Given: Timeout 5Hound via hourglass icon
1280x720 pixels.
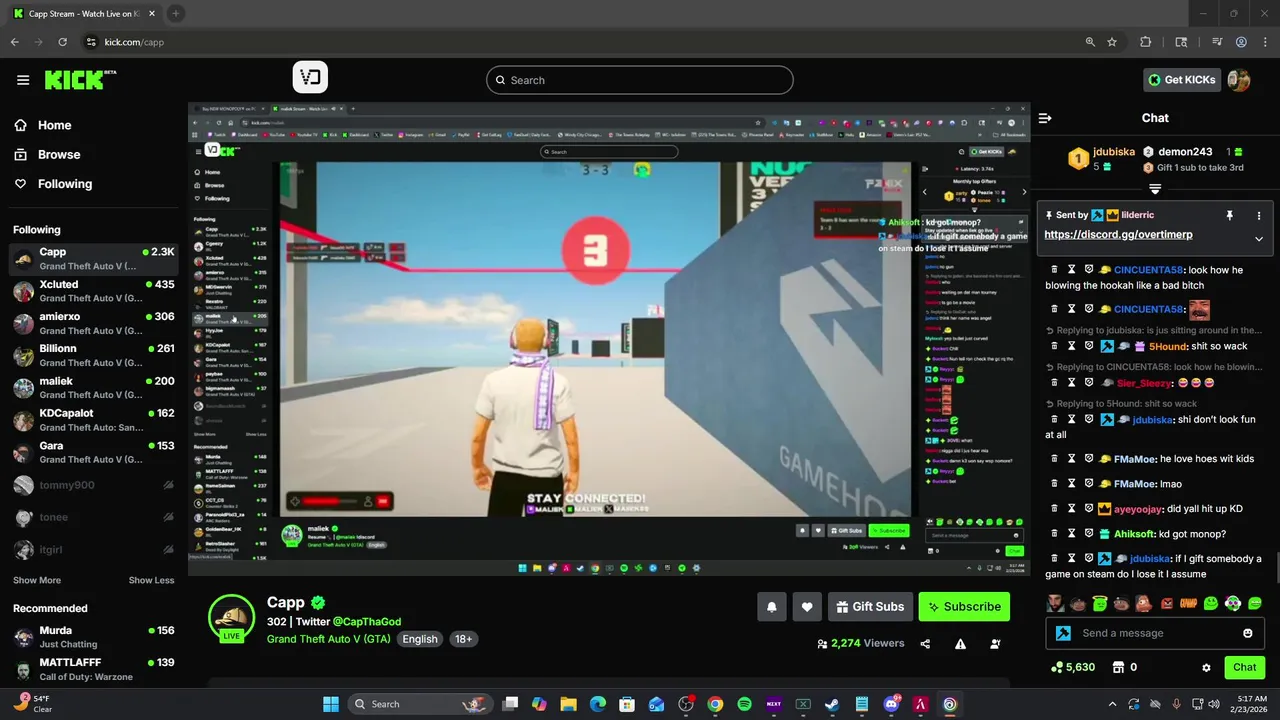Looking at the screenshot, I should point(1072,346).
